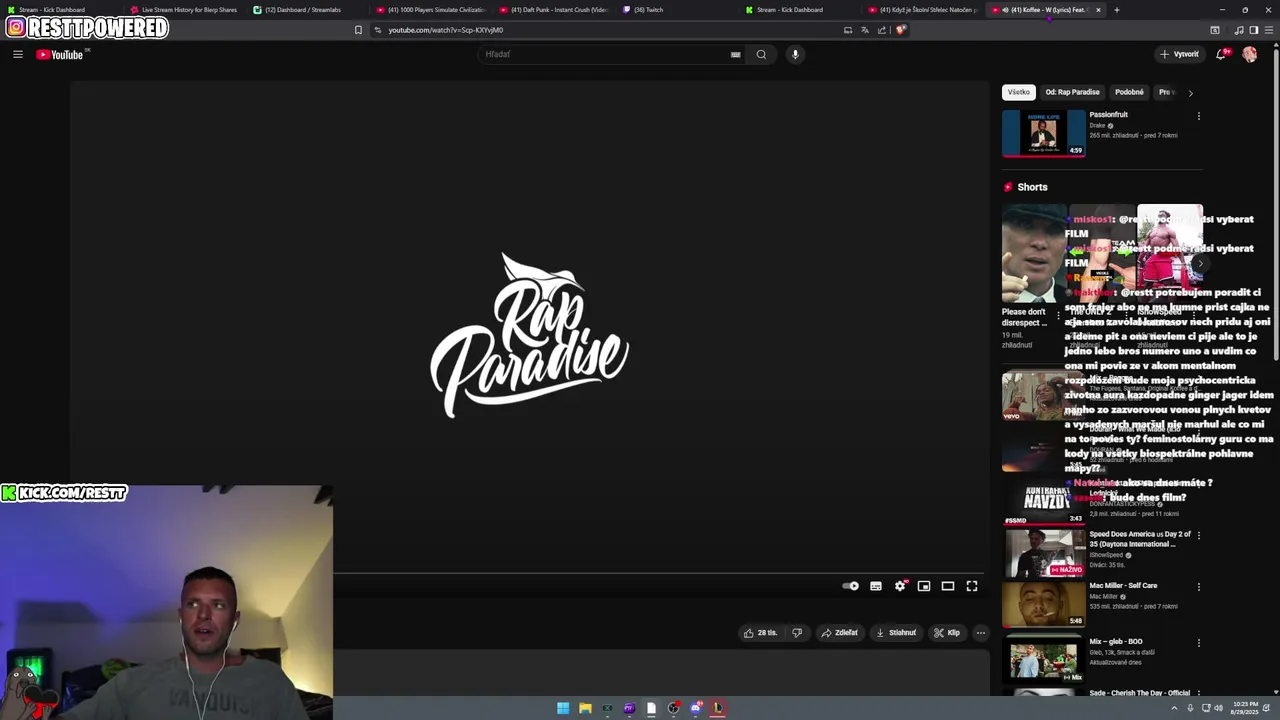Open options for Mac Miller Self Care

1199,587
